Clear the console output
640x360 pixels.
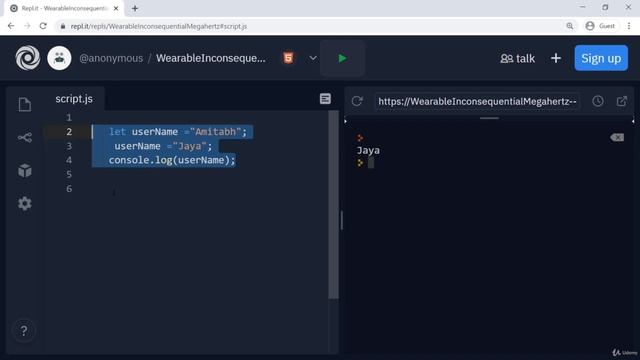coord(617,138)
